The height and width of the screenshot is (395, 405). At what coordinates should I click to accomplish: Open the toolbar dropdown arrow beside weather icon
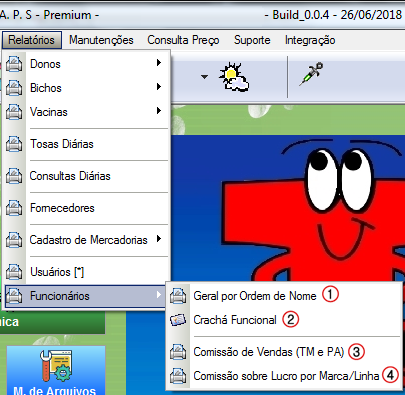pyautogui.click(x=204, y=77)
